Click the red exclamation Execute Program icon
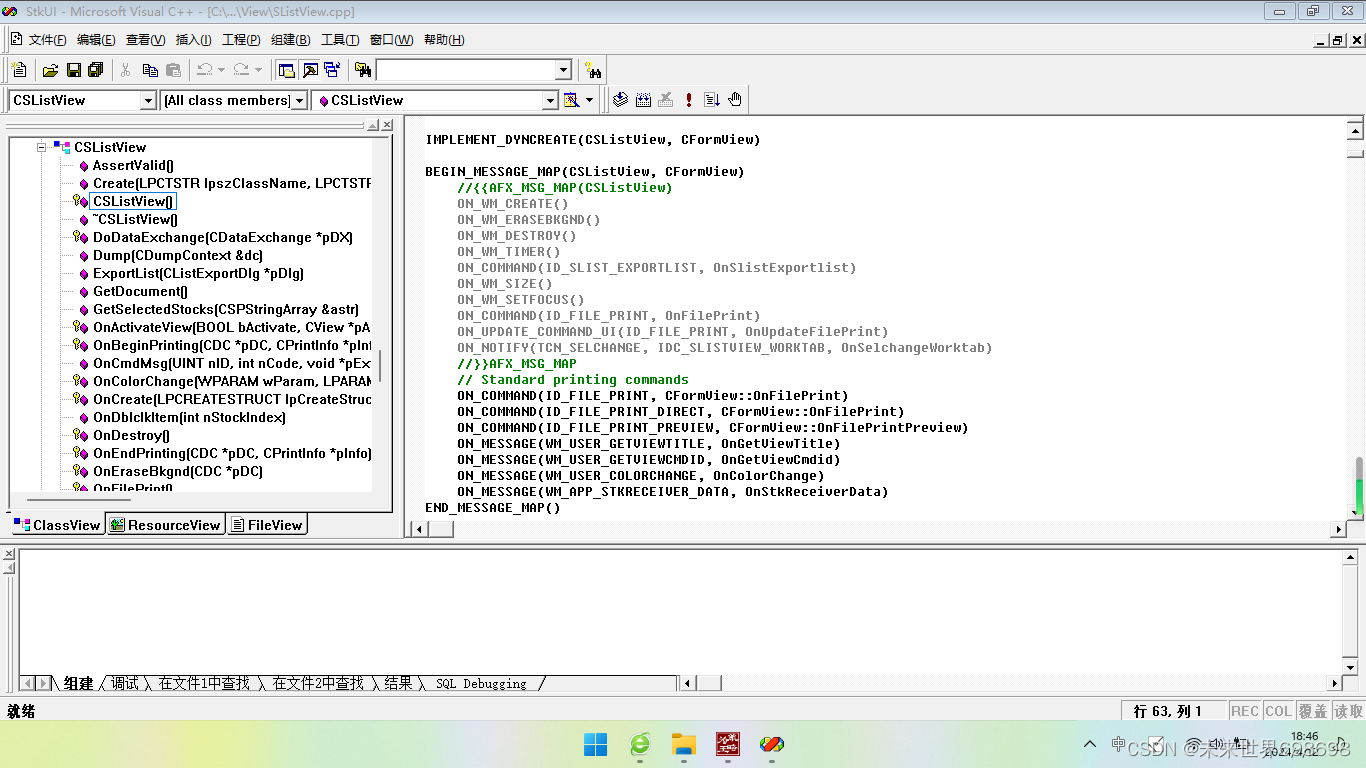 [689, 100]
